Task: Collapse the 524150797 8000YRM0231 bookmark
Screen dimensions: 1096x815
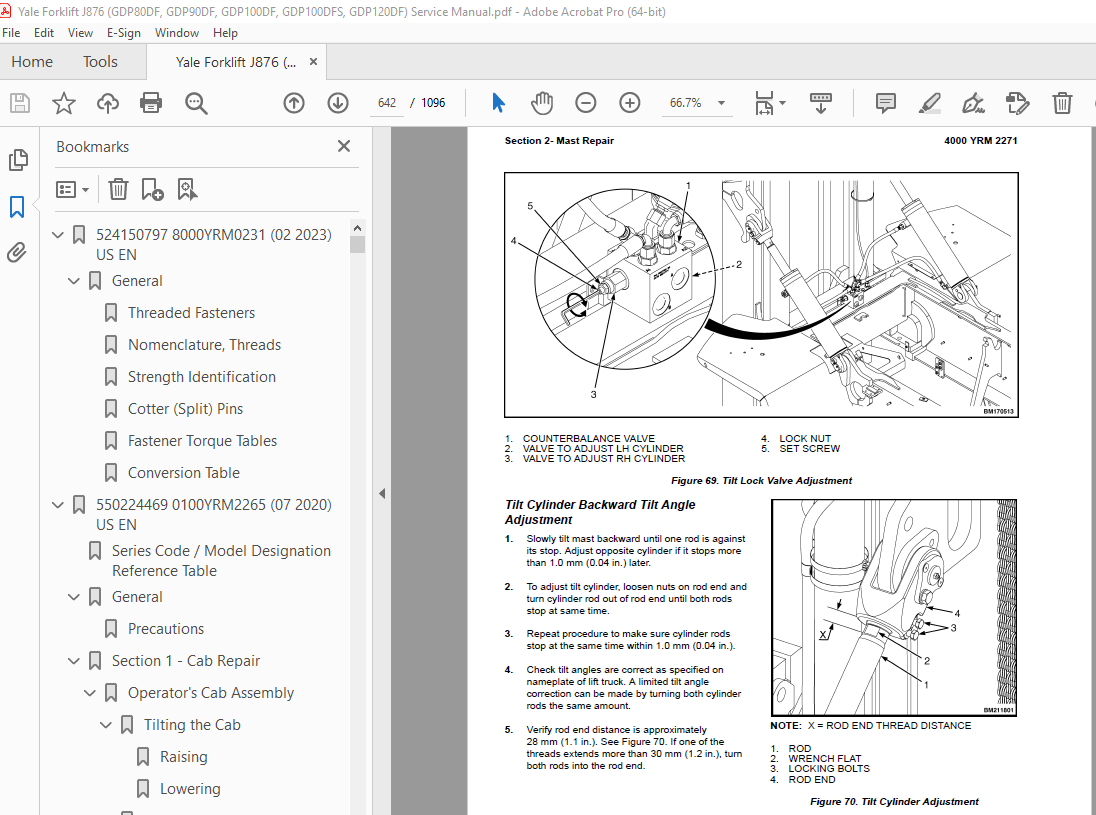Action: point(58,235)
